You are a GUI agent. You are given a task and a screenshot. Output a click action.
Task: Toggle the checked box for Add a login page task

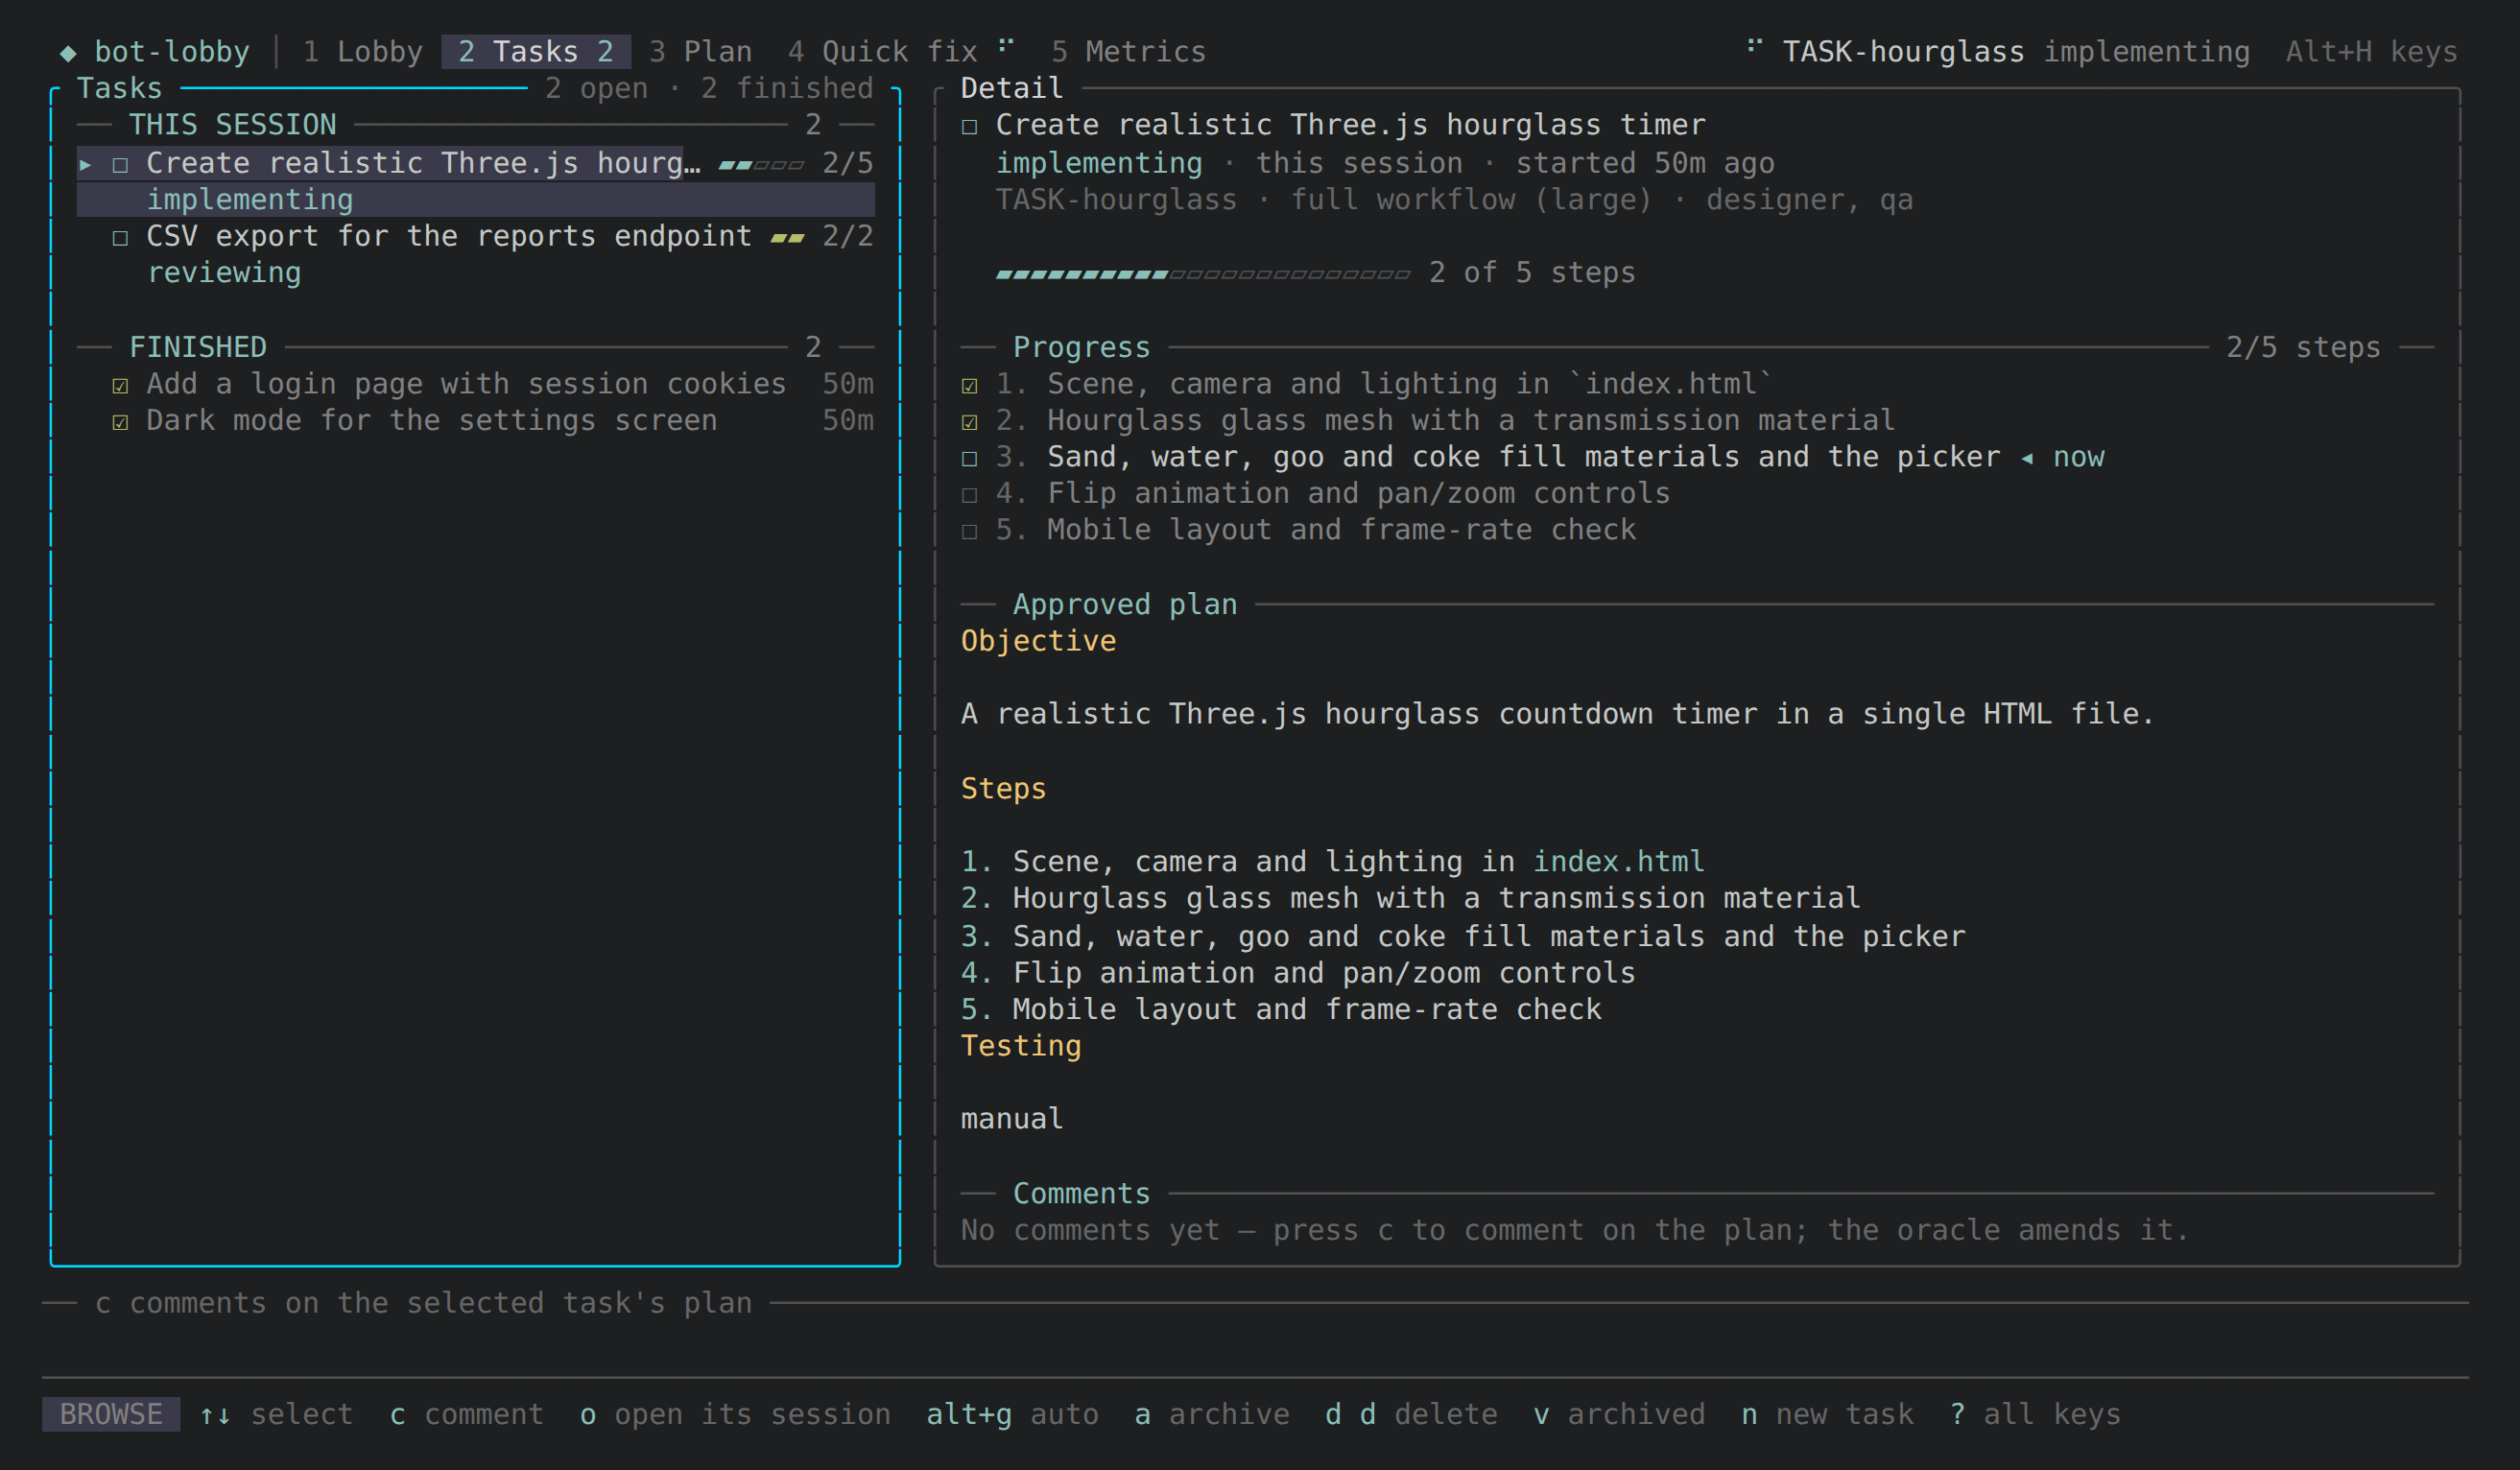click(x=121, y=386)
